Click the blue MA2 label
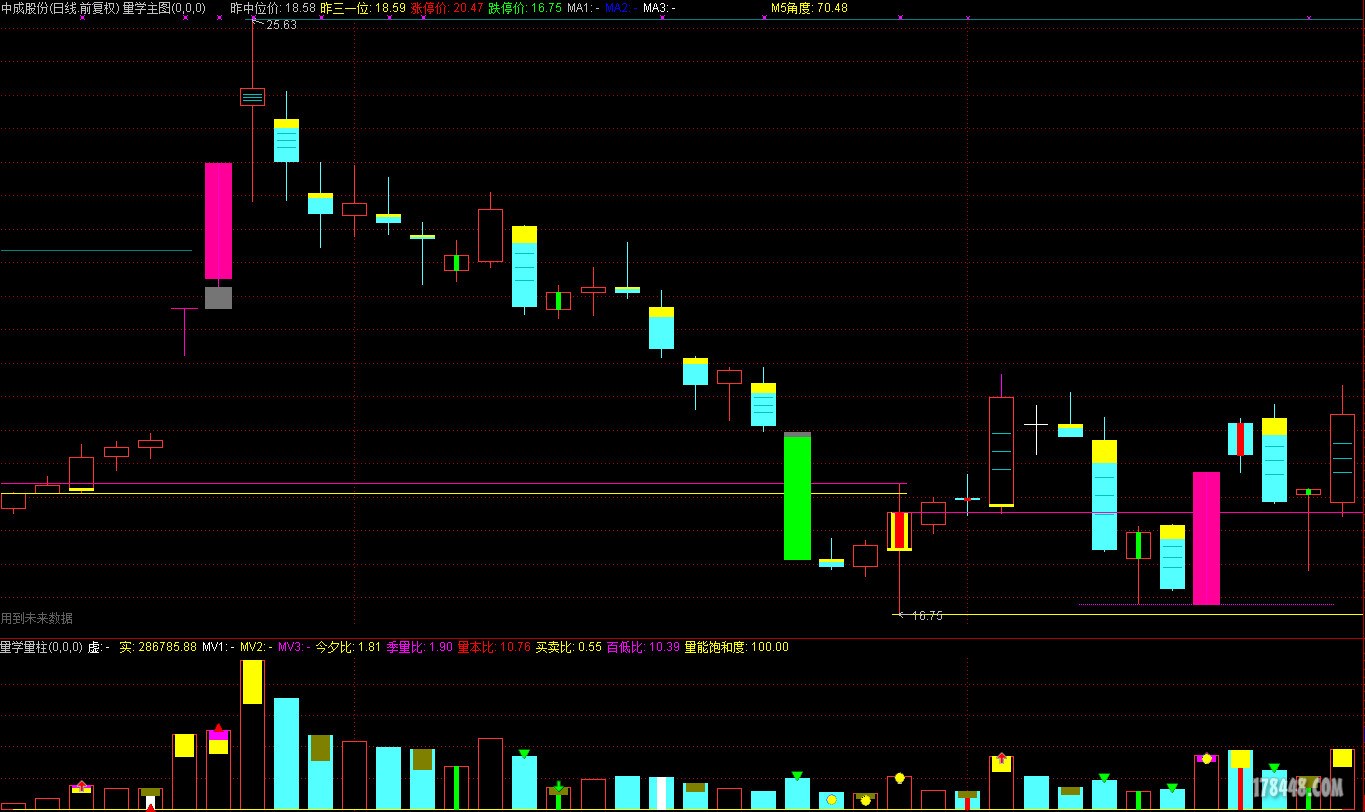 (x=620, y=8)
